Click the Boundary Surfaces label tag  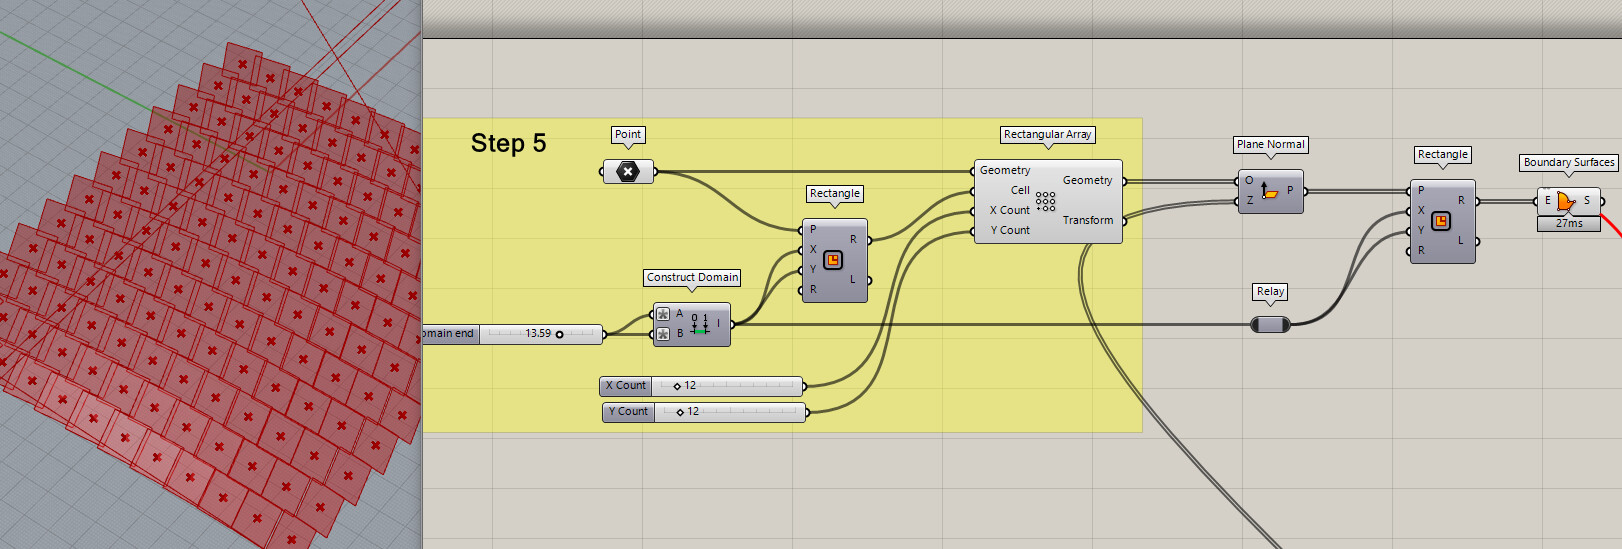(x=1568, y=162)
